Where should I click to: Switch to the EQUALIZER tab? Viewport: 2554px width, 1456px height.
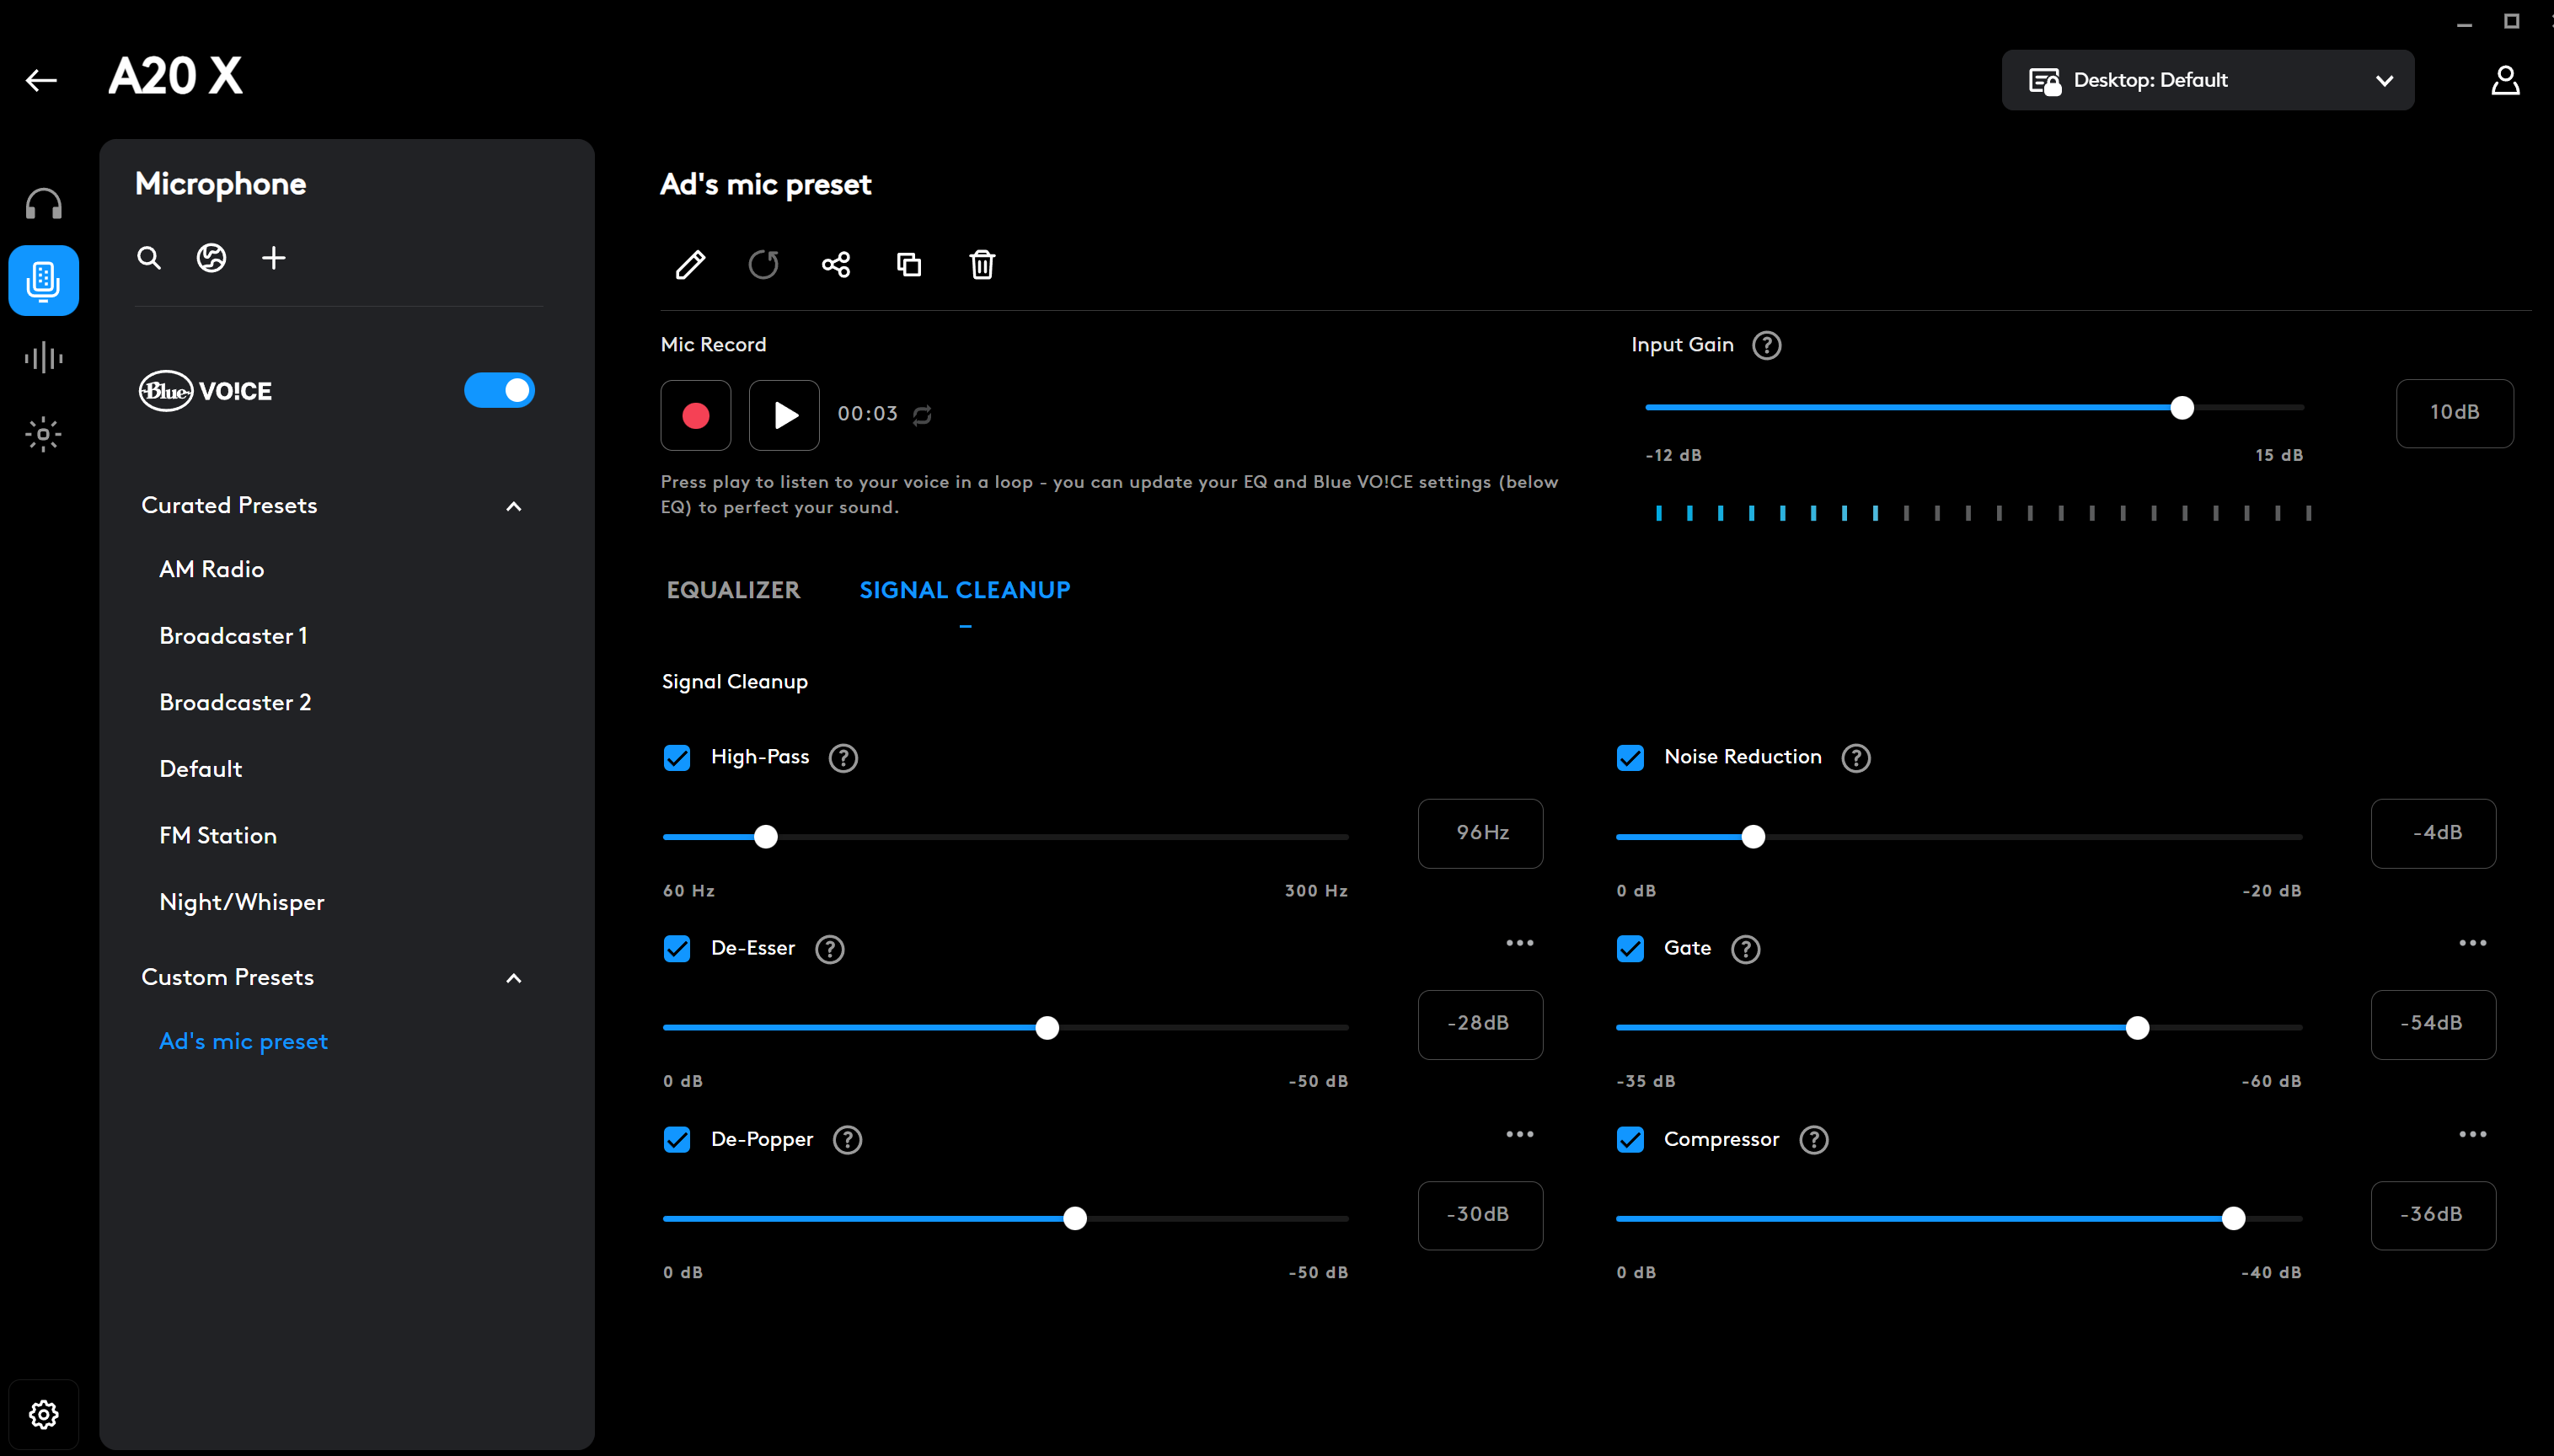point(733,590)
